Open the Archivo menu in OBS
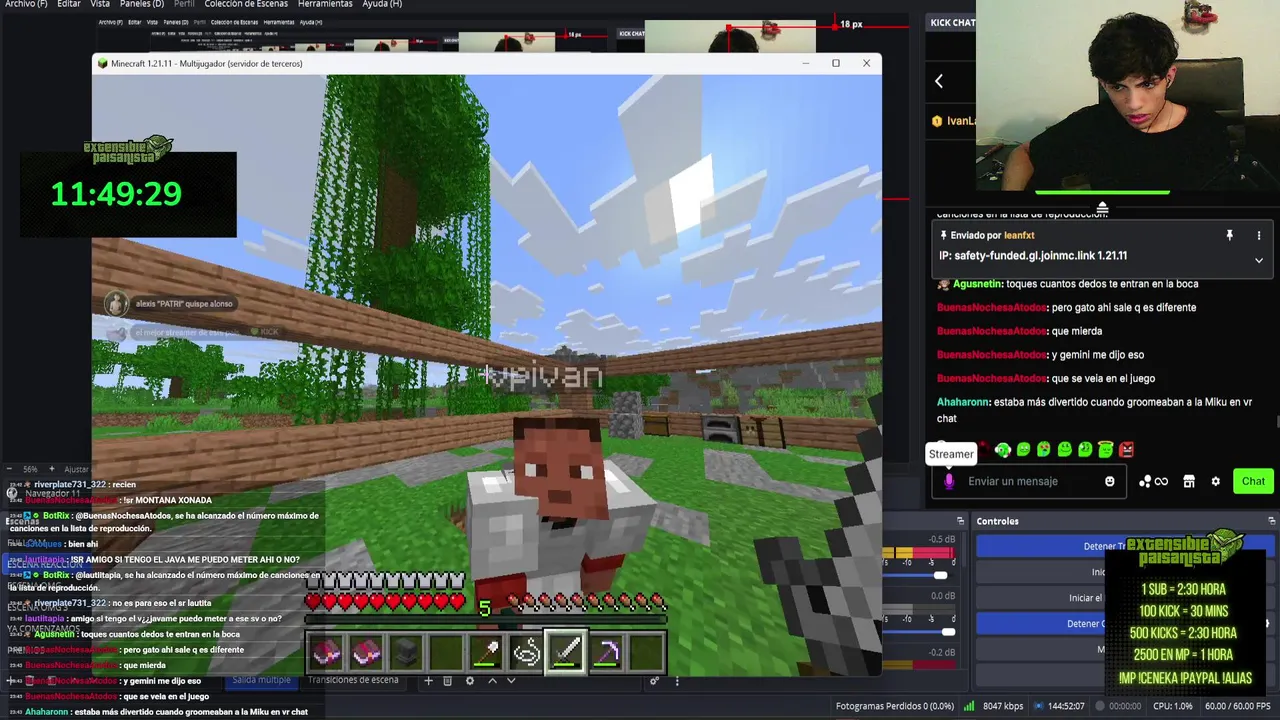This screenshot has height=720, width=1280. (26, 4)
